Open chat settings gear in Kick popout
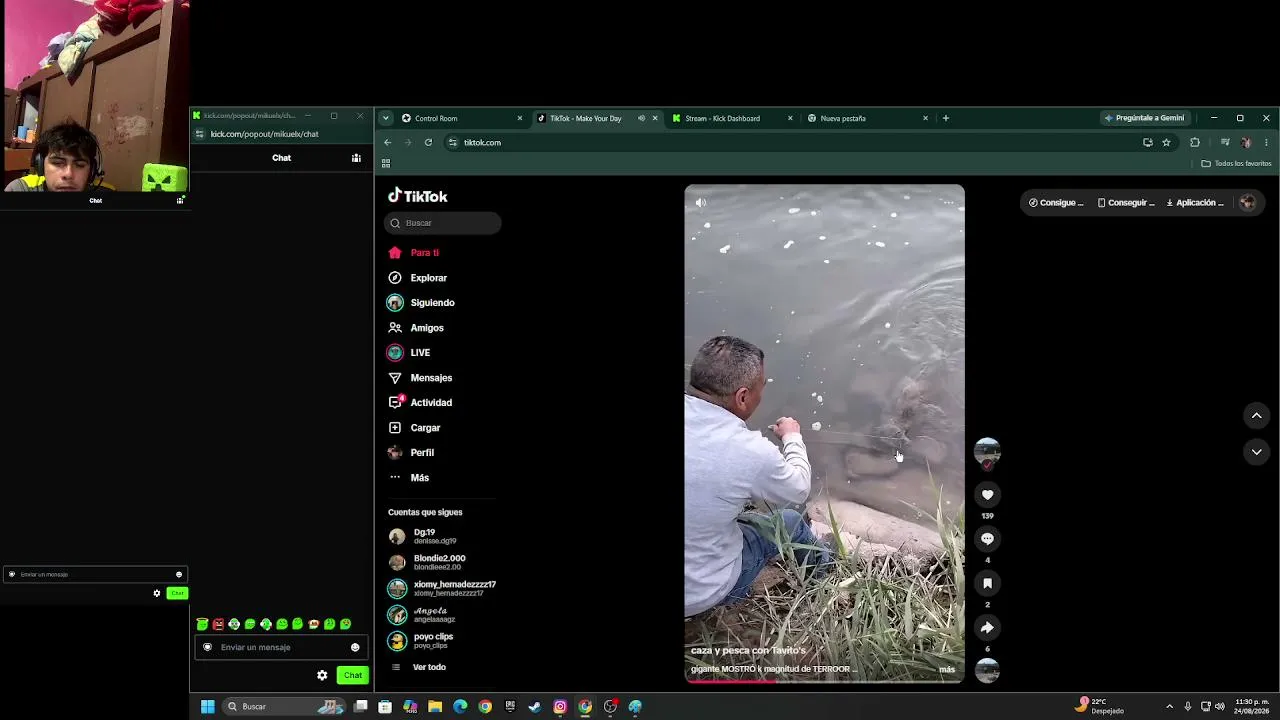Viewport: 1280px width, 720px height. tap(322, 675)
